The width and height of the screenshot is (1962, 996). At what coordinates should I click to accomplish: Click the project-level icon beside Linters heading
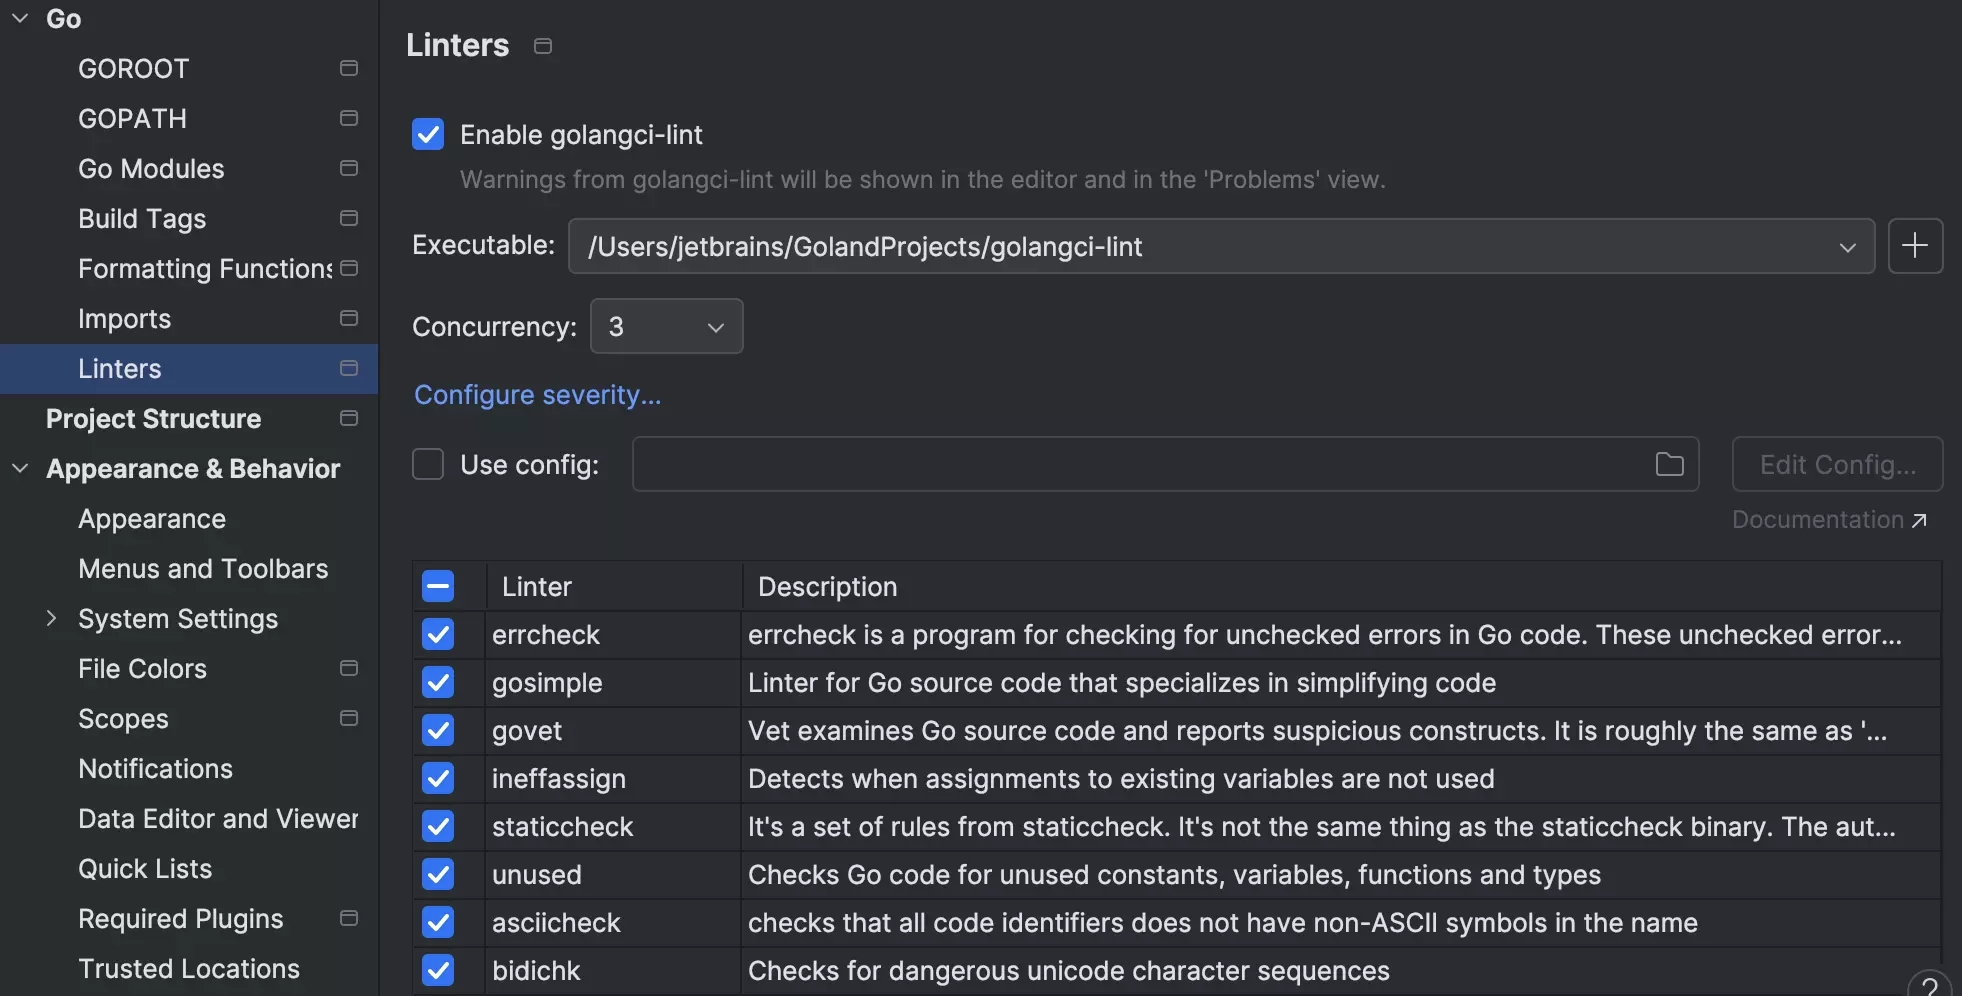(543, 46)
